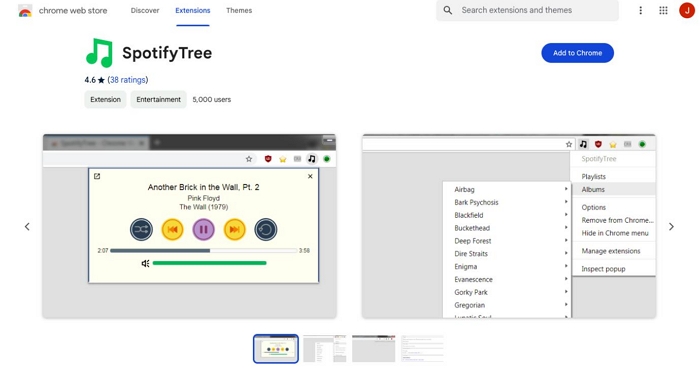Viewport: 700px width, 377px height.
Task: Click the green dot icon in first screenshot
Action: click(x=327, y=159)
